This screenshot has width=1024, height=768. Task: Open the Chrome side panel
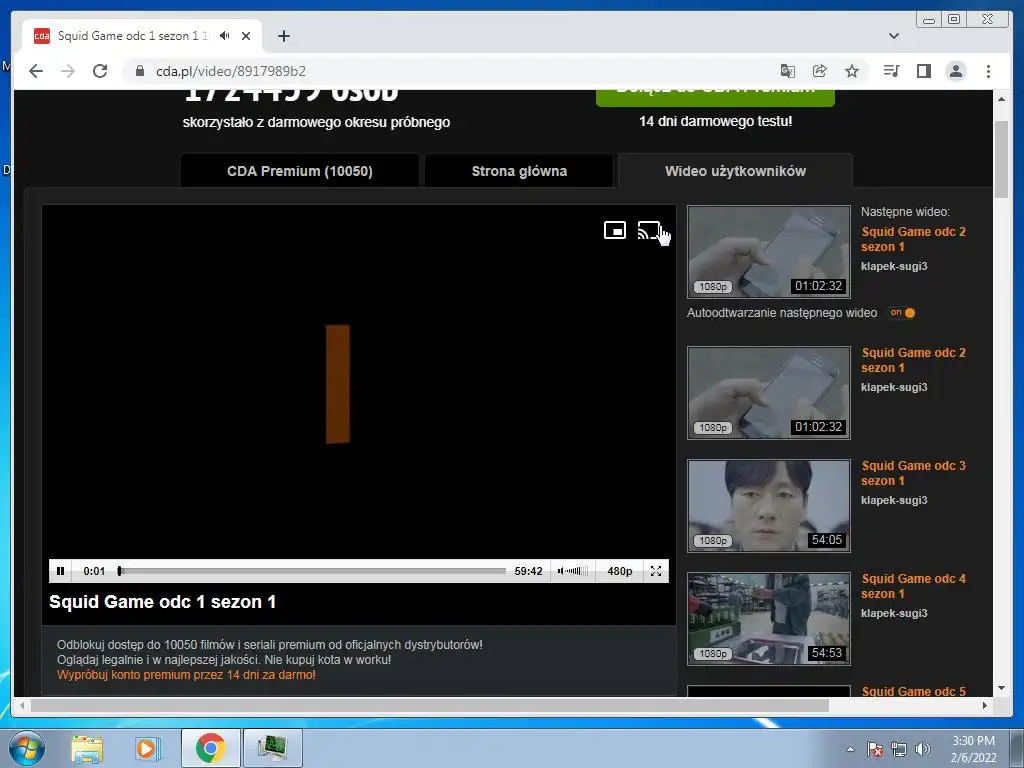click(x=923, y=71)
